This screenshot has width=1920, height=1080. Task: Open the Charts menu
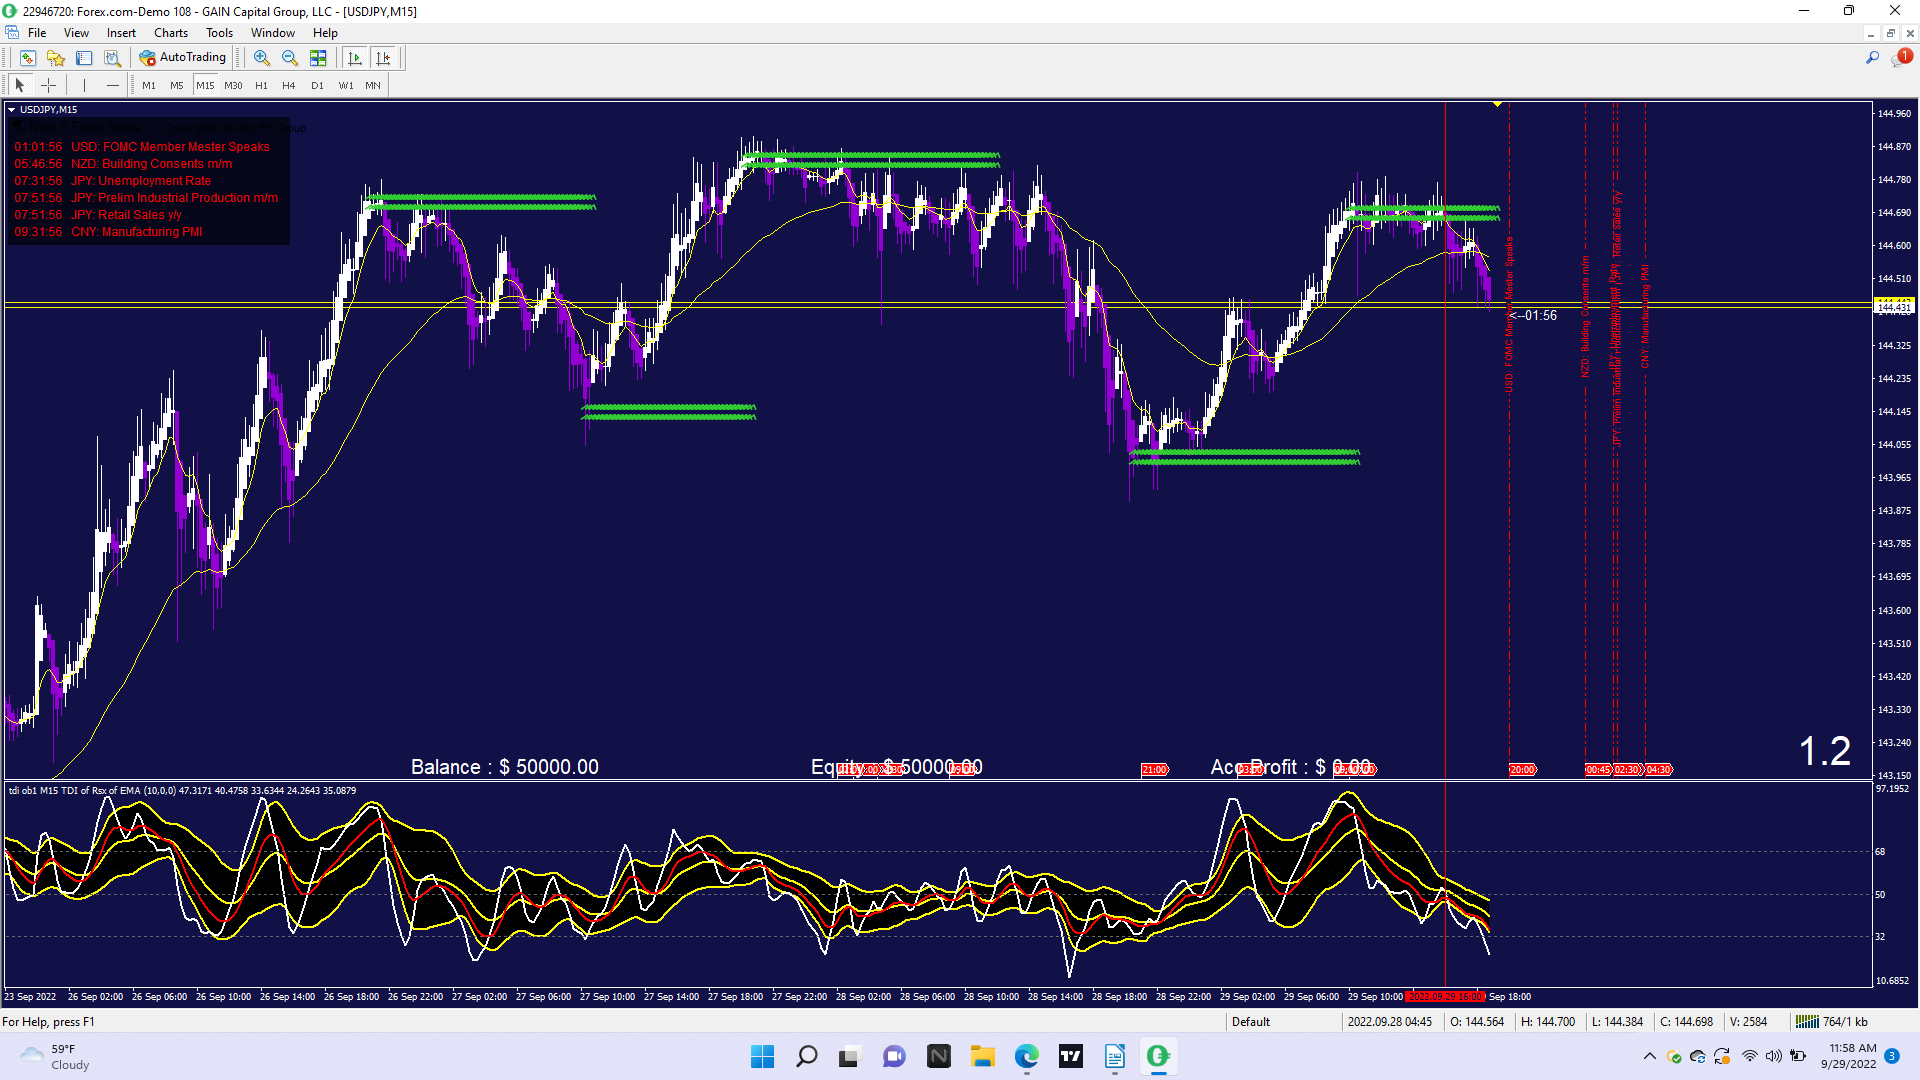click(170, 33)
